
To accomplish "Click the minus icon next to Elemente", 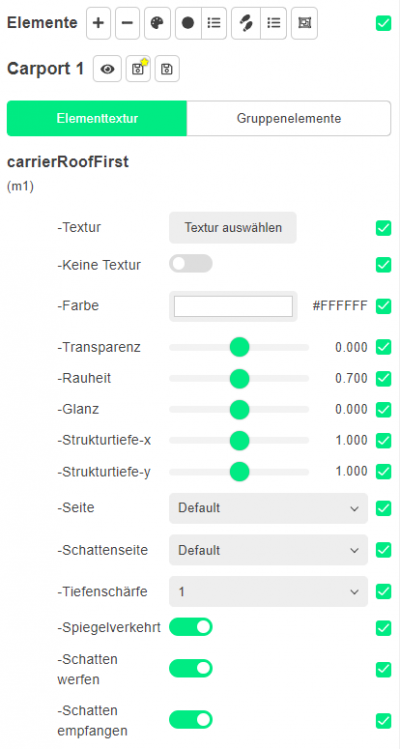I will tap(128, 23).
